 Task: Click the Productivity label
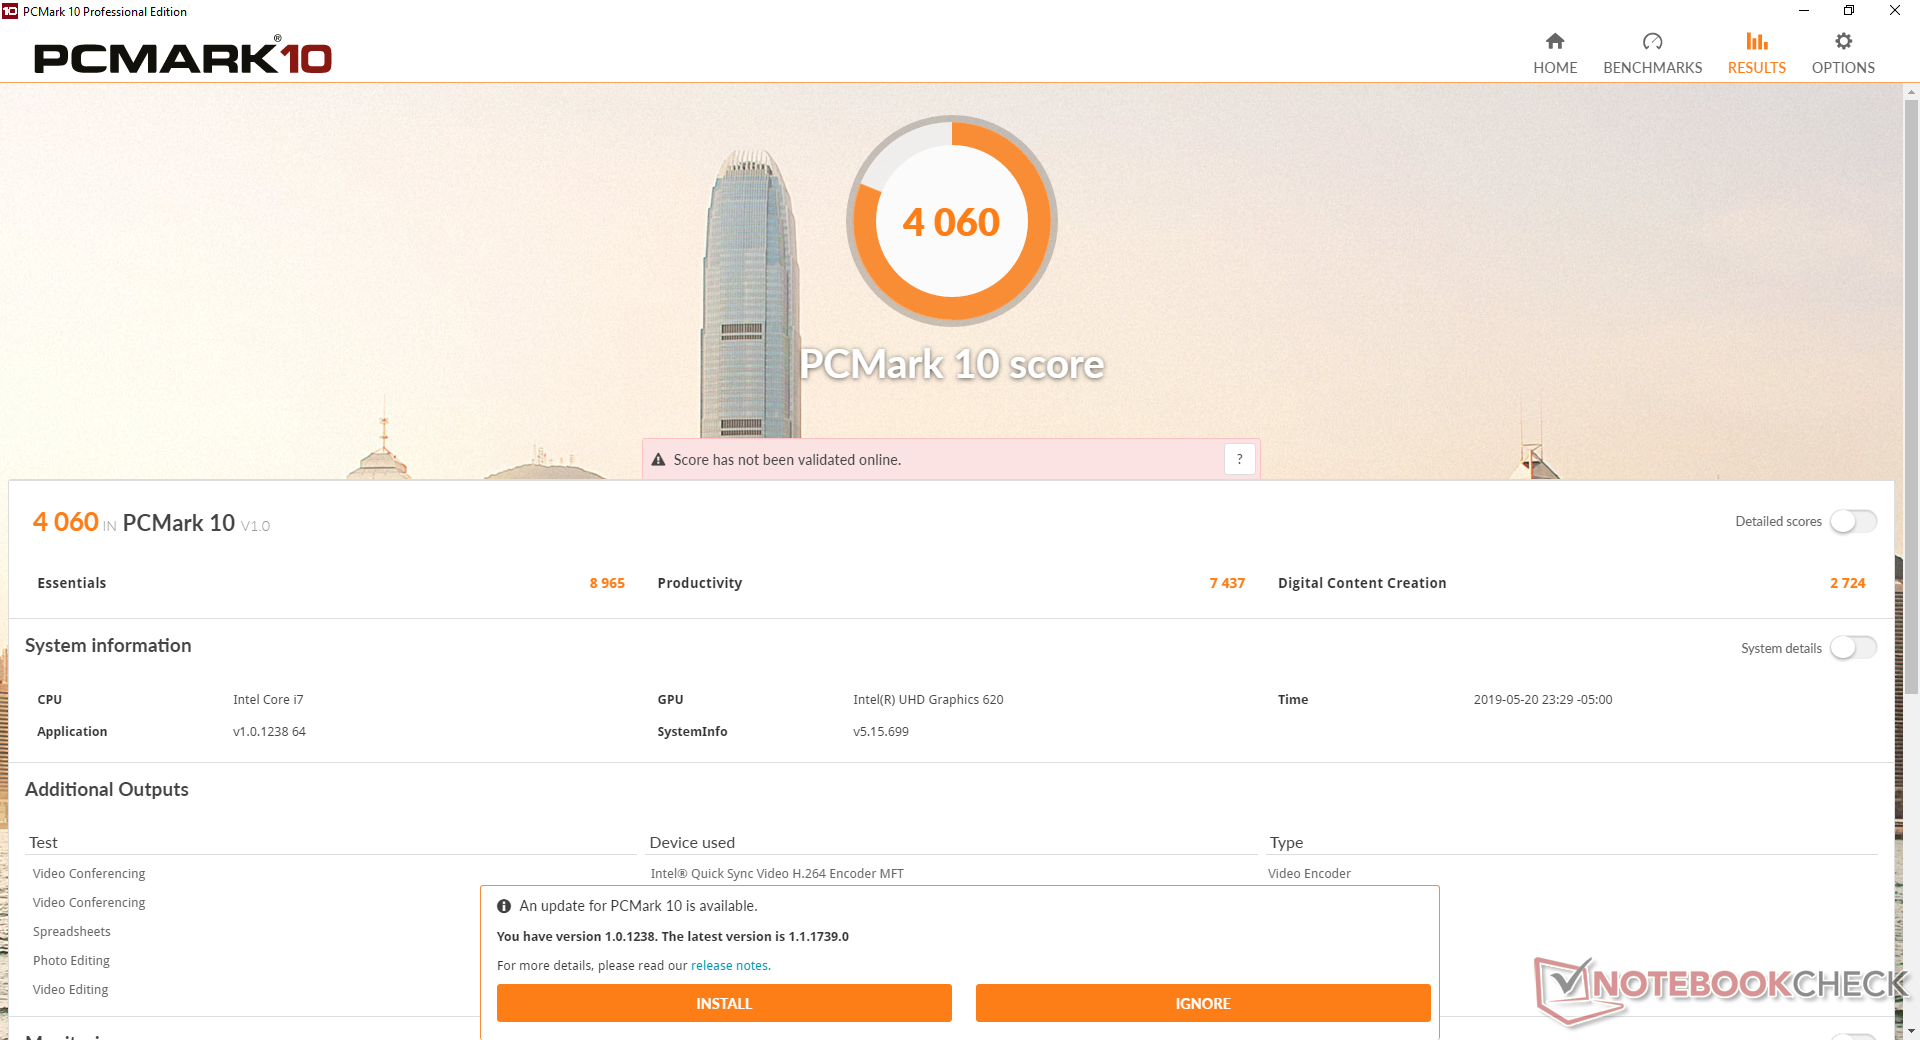point(700,583)
